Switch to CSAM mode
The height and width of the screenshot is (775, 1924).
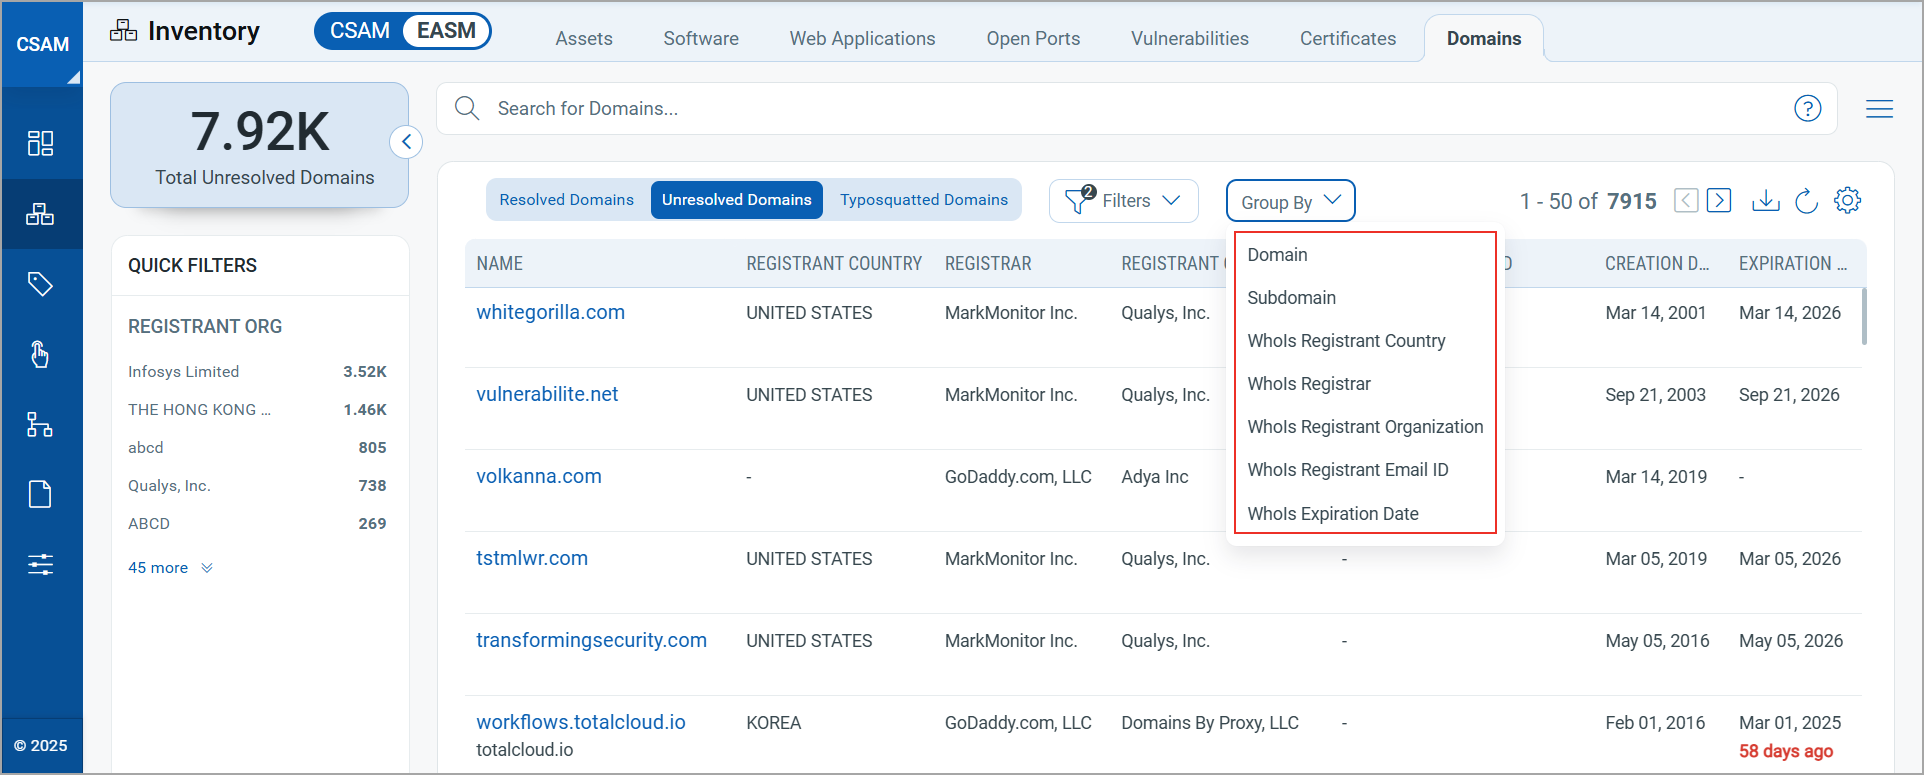coord(360,31)
